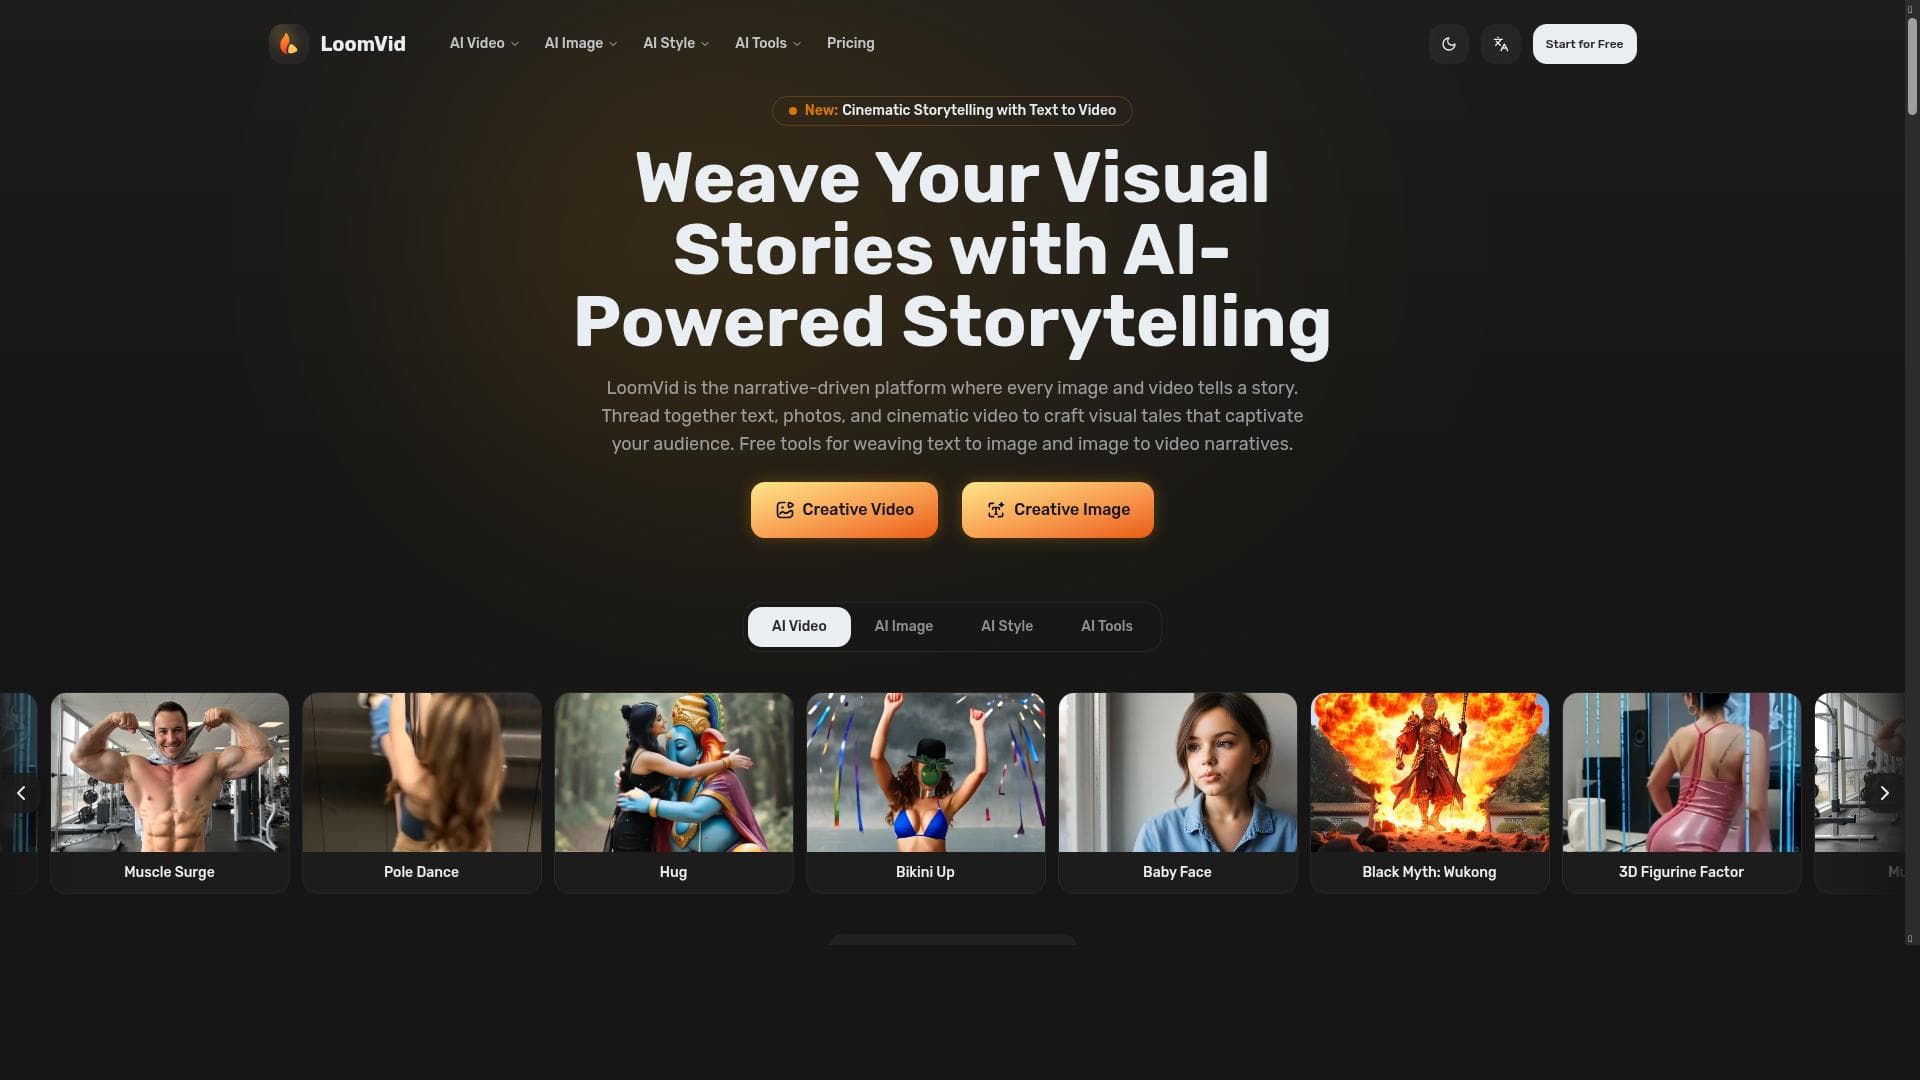Advance the carousel with the right arrow
Viewport: 1920px width, 1080px height.
[1884, 793]
